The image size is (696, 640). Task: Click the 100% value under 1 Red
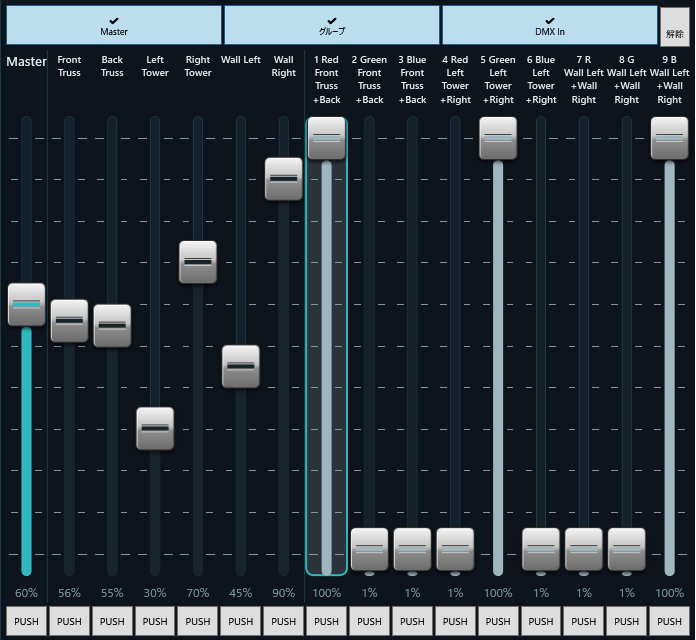click(327, 593)
